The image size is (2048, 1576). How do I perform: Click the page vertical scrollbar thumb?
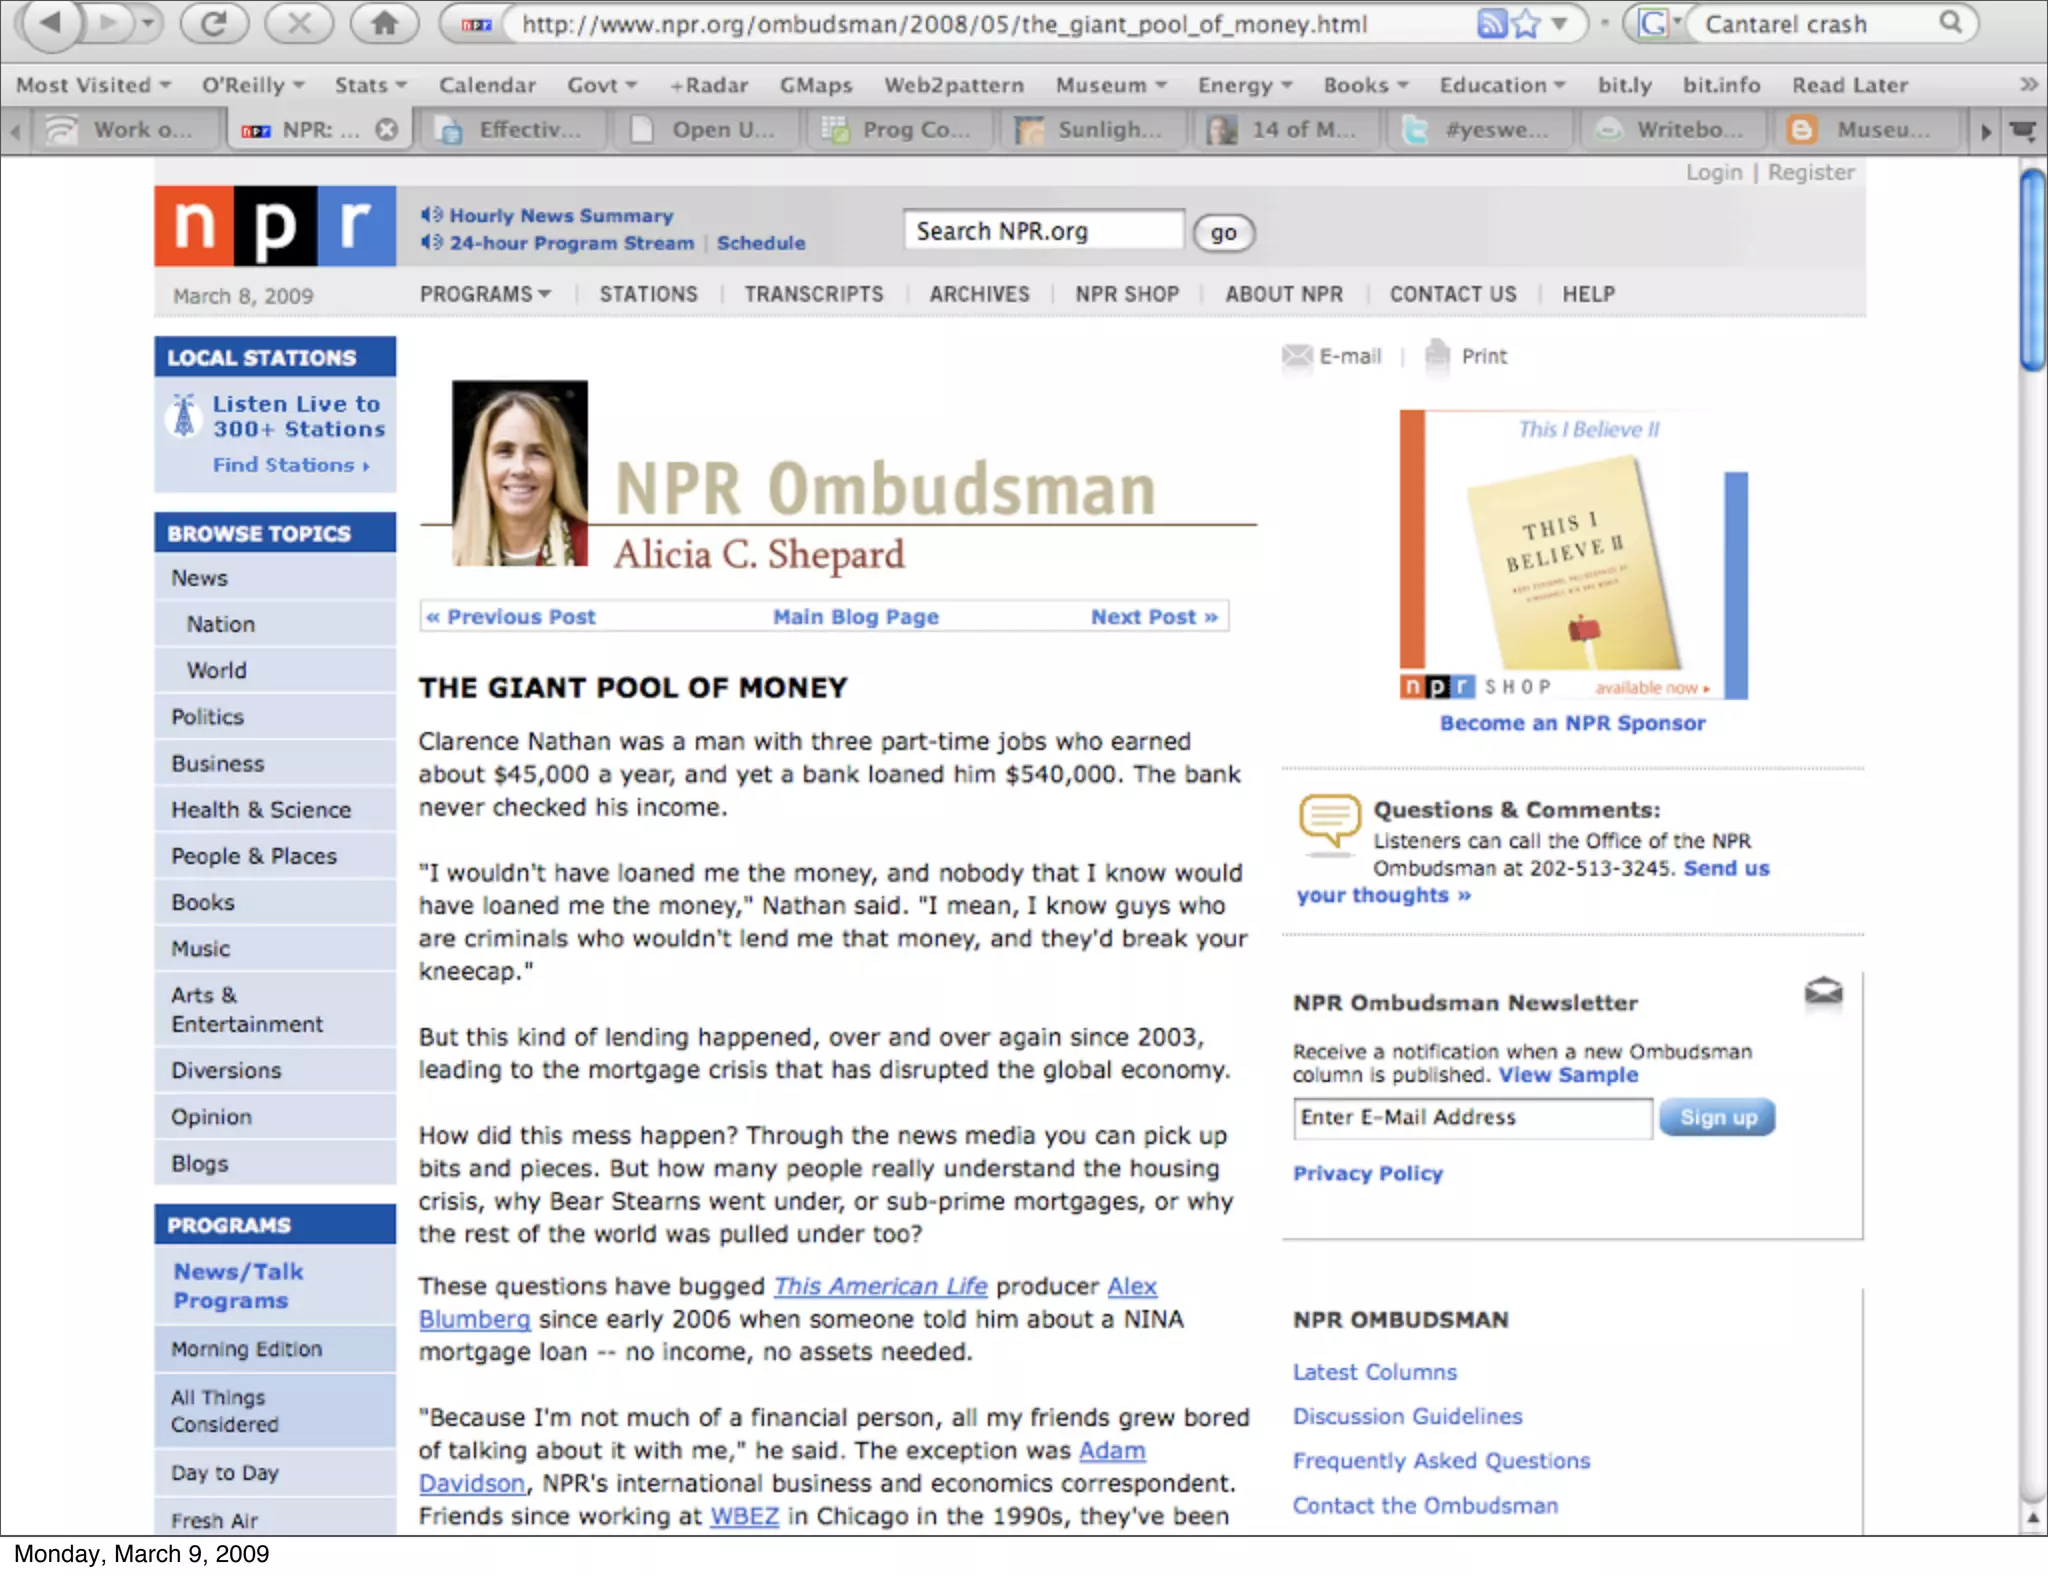coord(2033,270)
